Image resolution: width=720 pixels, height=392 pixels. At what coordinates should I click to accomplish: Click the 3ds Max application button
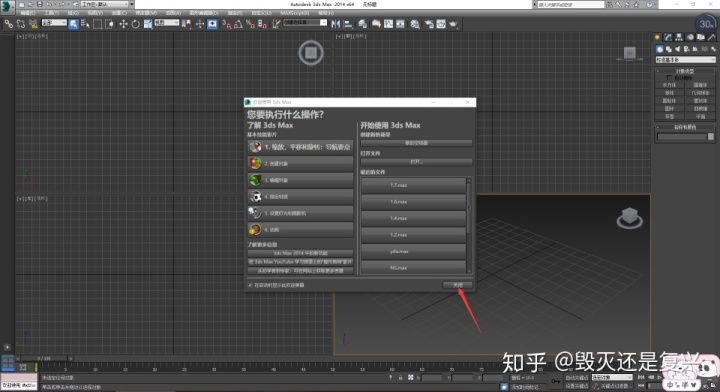pos(7,6)
